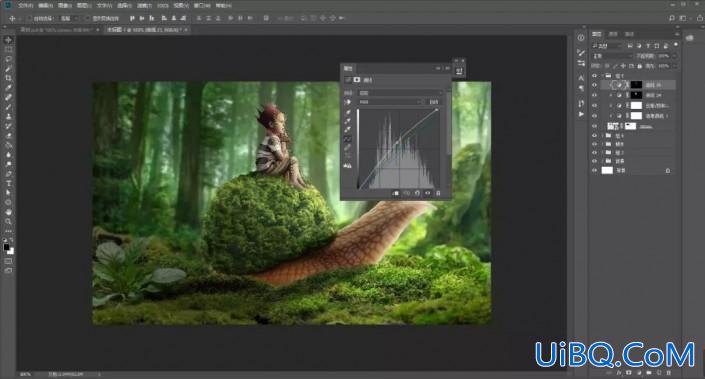Open the layer Opacity slider arrow

[674, 56]
